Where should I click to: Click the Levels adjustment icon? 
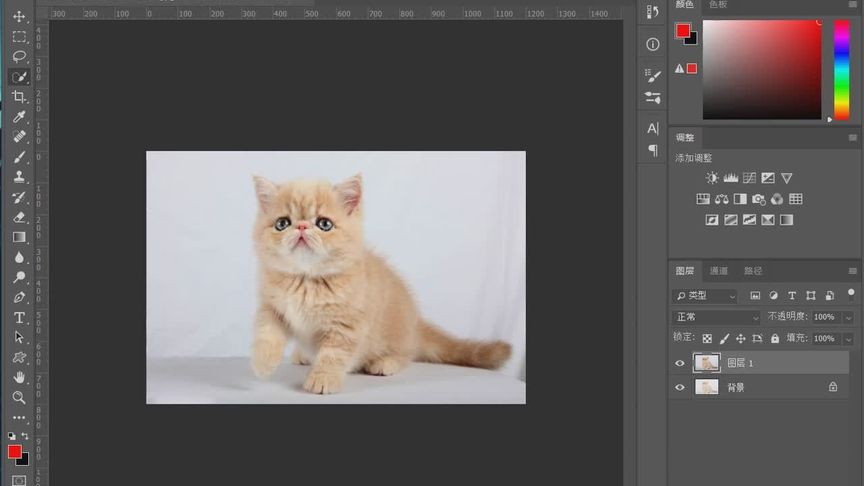coord(730,178)
